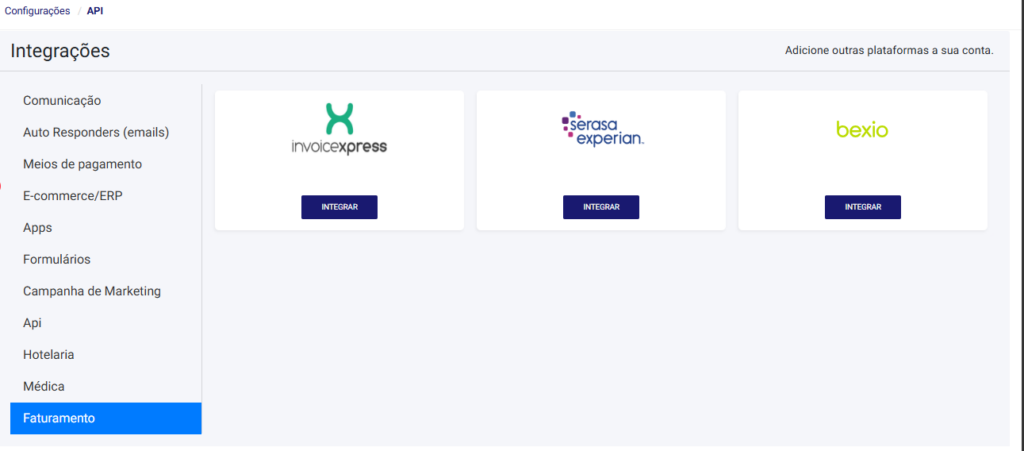Image resolution: width=1024 pixels, height=451 pixels.
Task: Click the Configurações breadcrumb link
Action: pos(38,11)
